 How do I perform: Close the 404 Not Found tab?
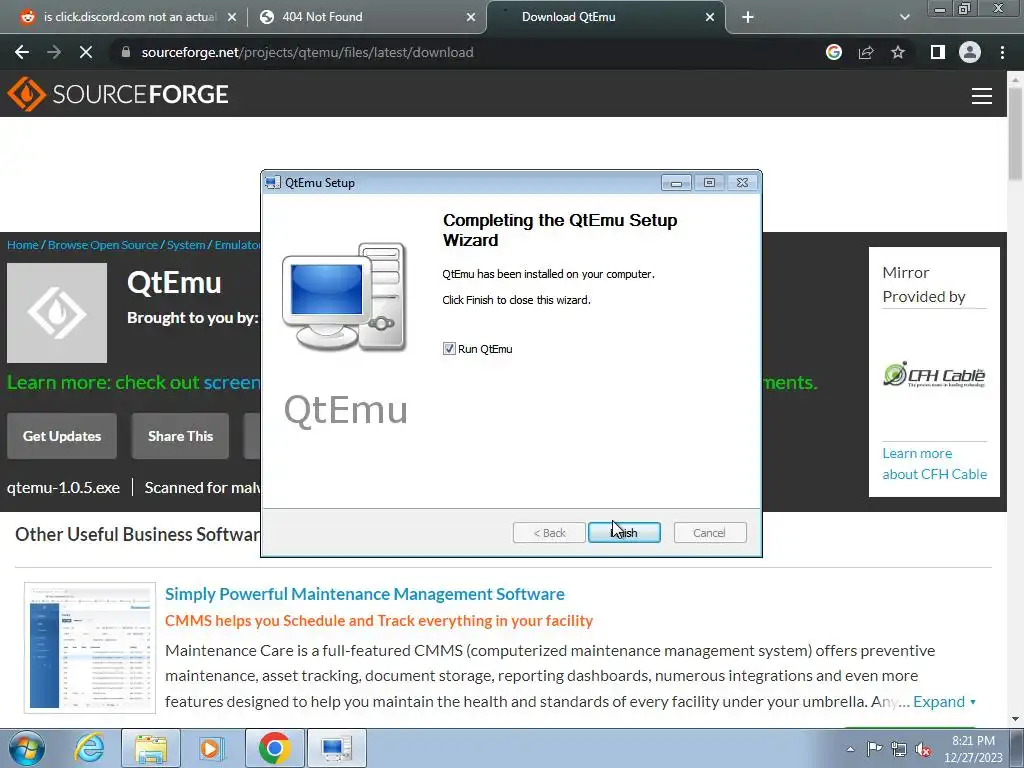point(471,18)
